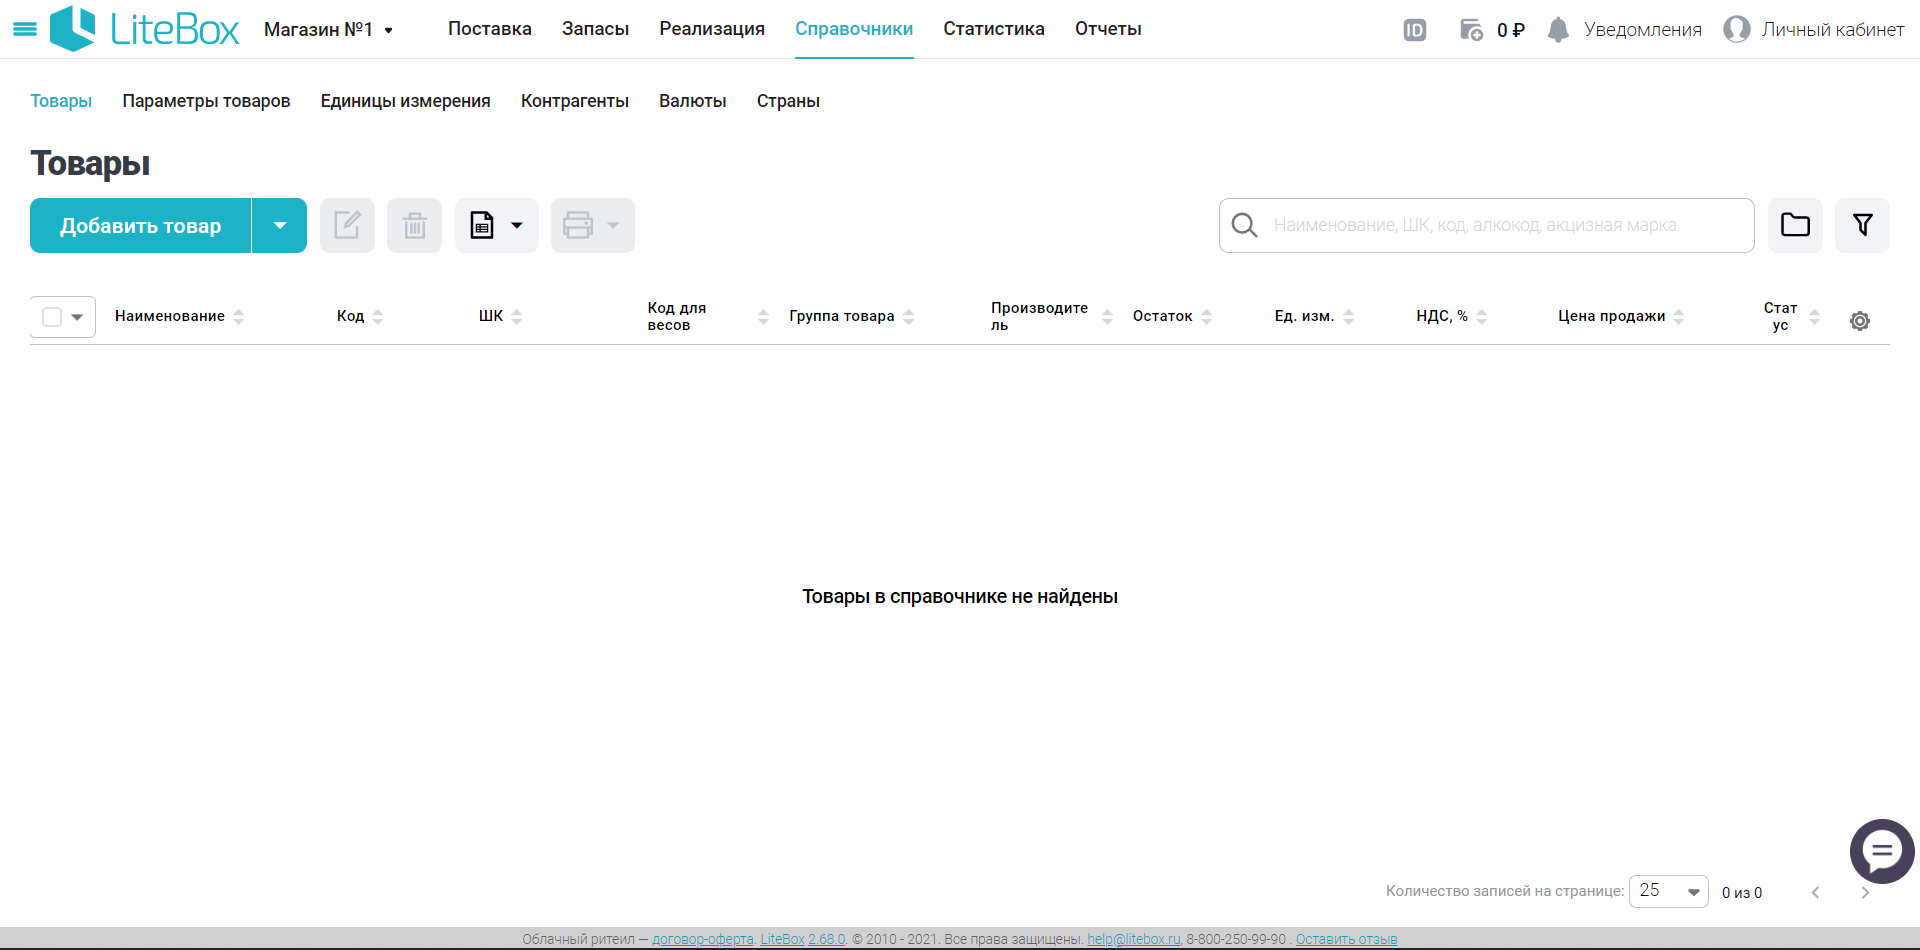This screenshot has width=1920, height=950.
Task: Open the Магазин №1 store selector
Action: (329, 30)
